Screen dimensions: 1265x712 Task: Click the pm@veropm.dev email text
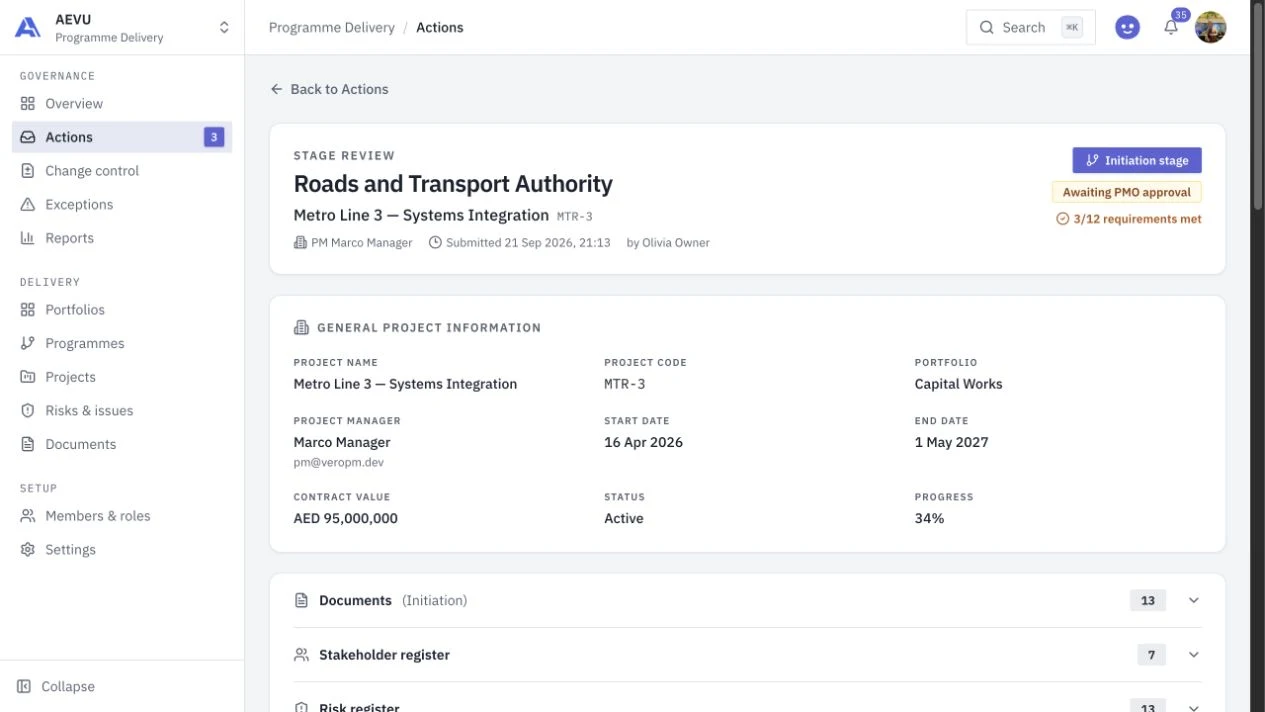[338, 463]
